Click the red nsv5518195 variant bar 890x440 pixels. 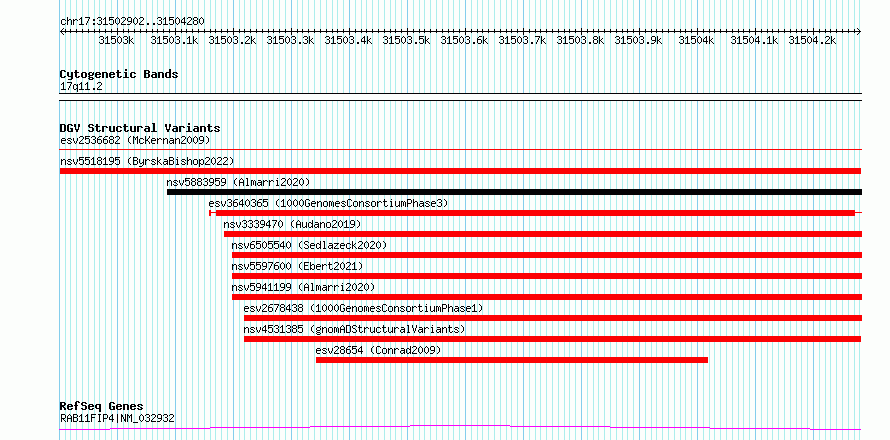460,171
